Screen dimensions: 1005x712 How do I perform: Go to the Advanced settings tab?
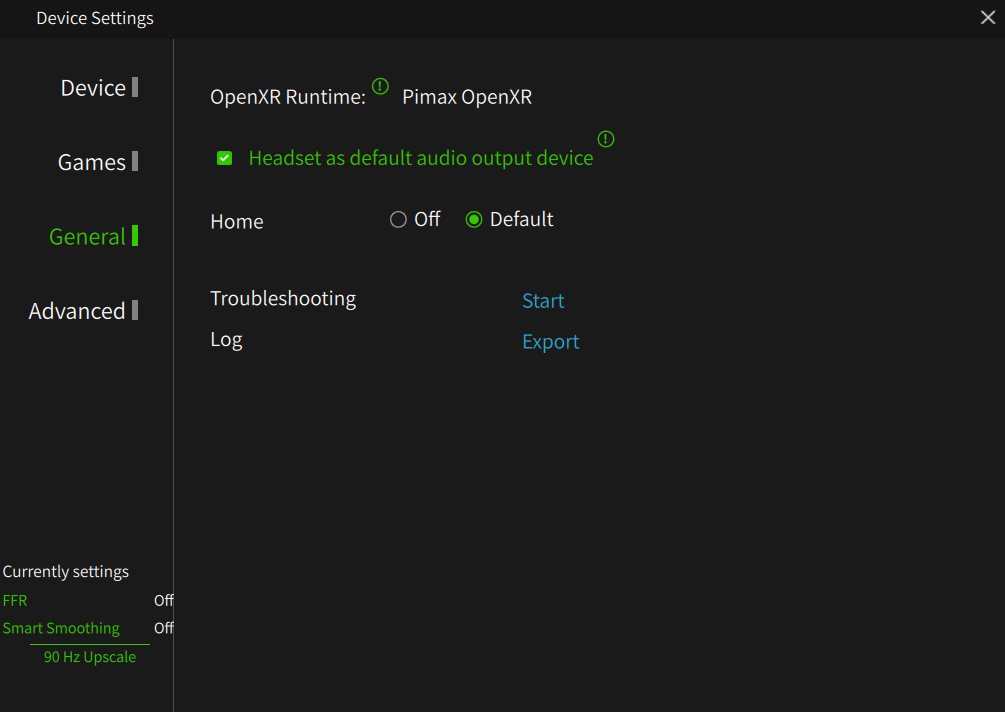77,311
